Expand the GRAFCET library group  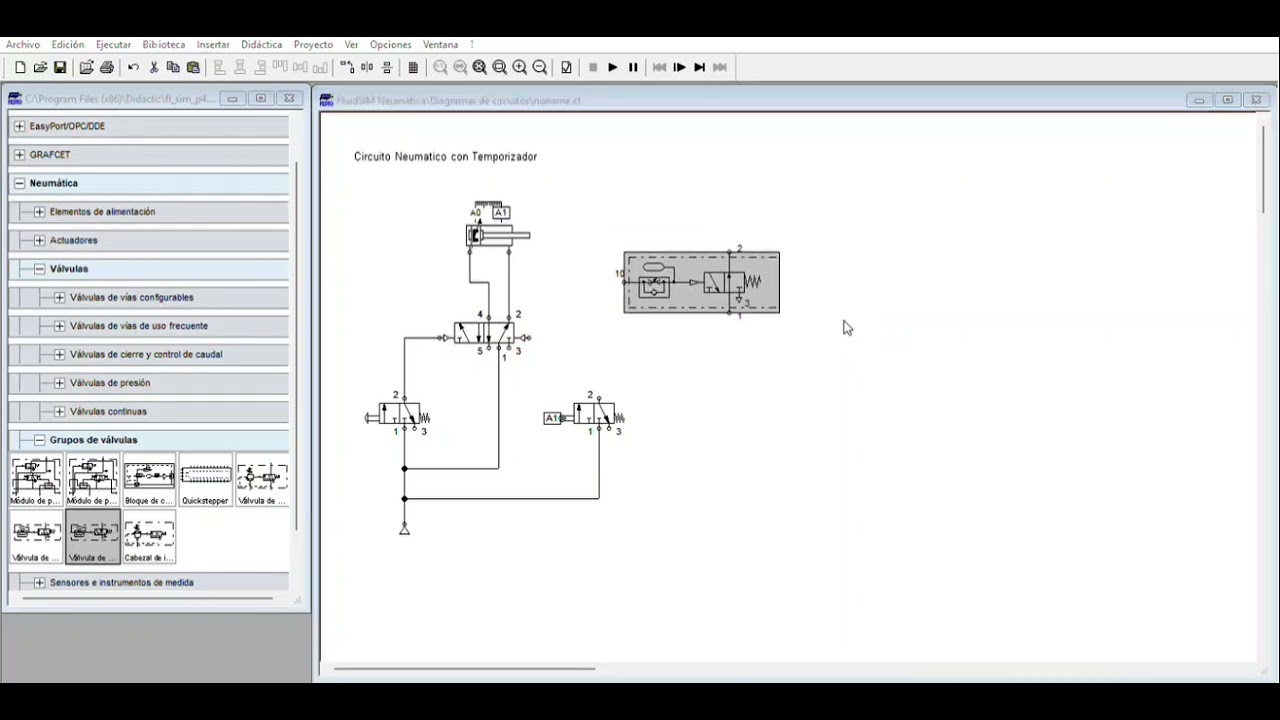(x=19, y=155)
